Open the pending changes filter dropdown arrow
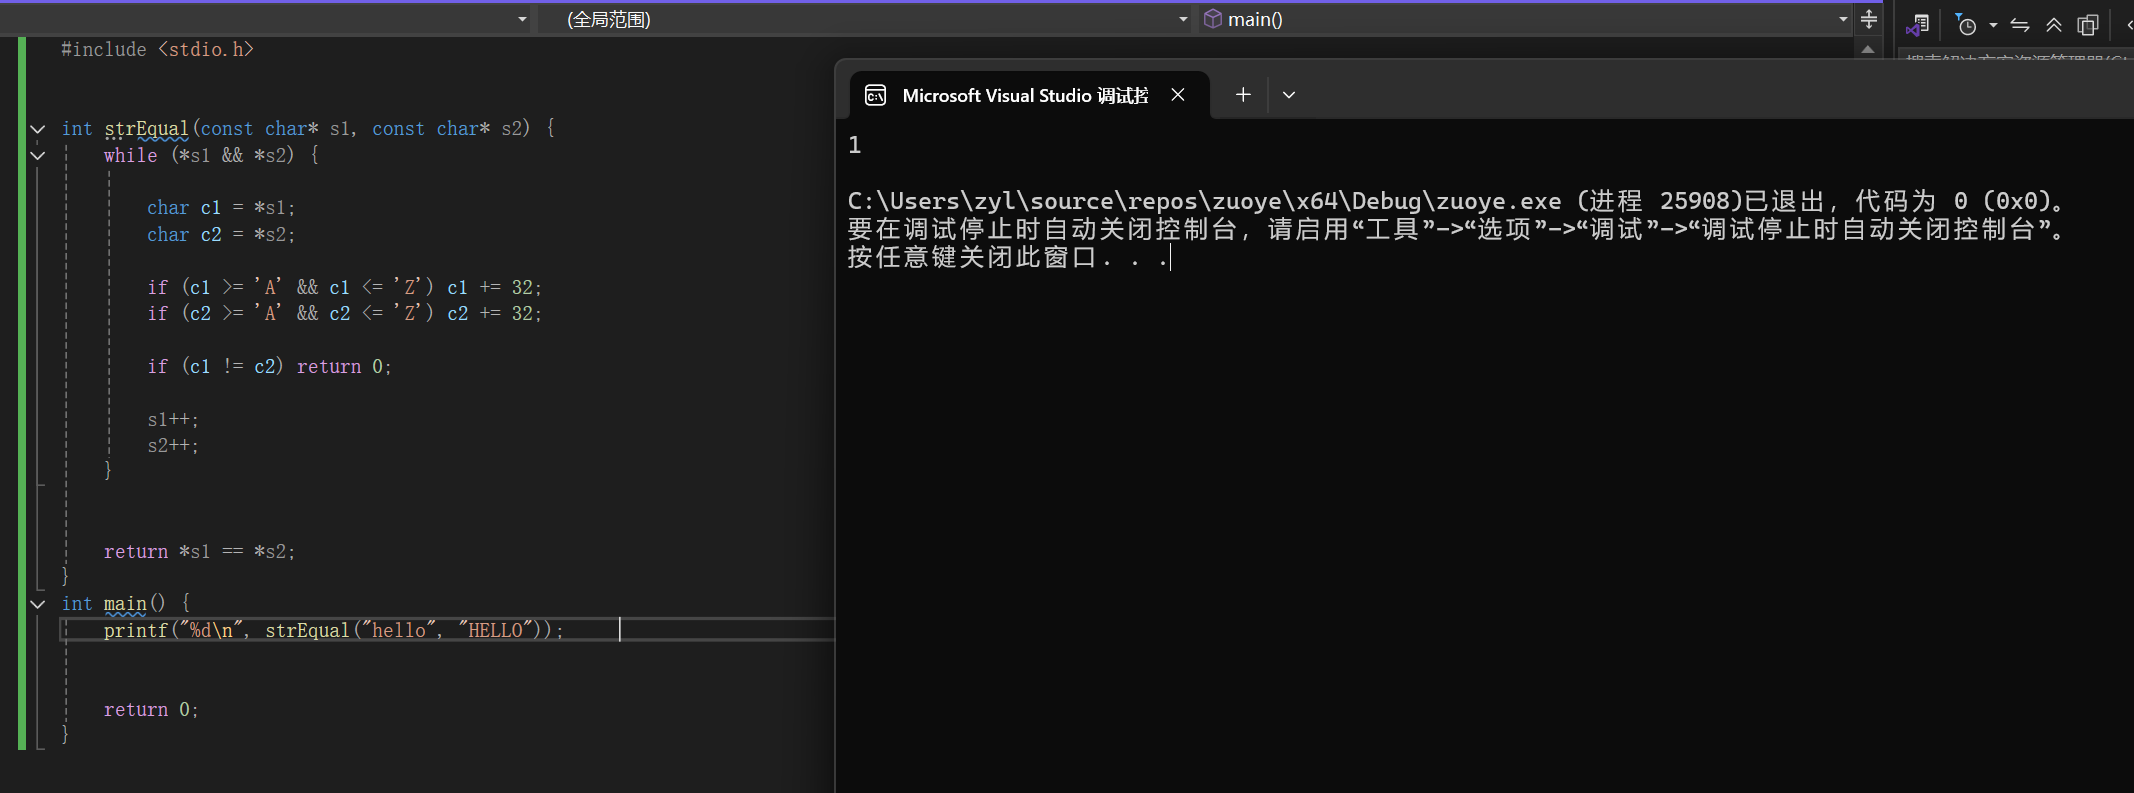 (x=1993, y=25)
